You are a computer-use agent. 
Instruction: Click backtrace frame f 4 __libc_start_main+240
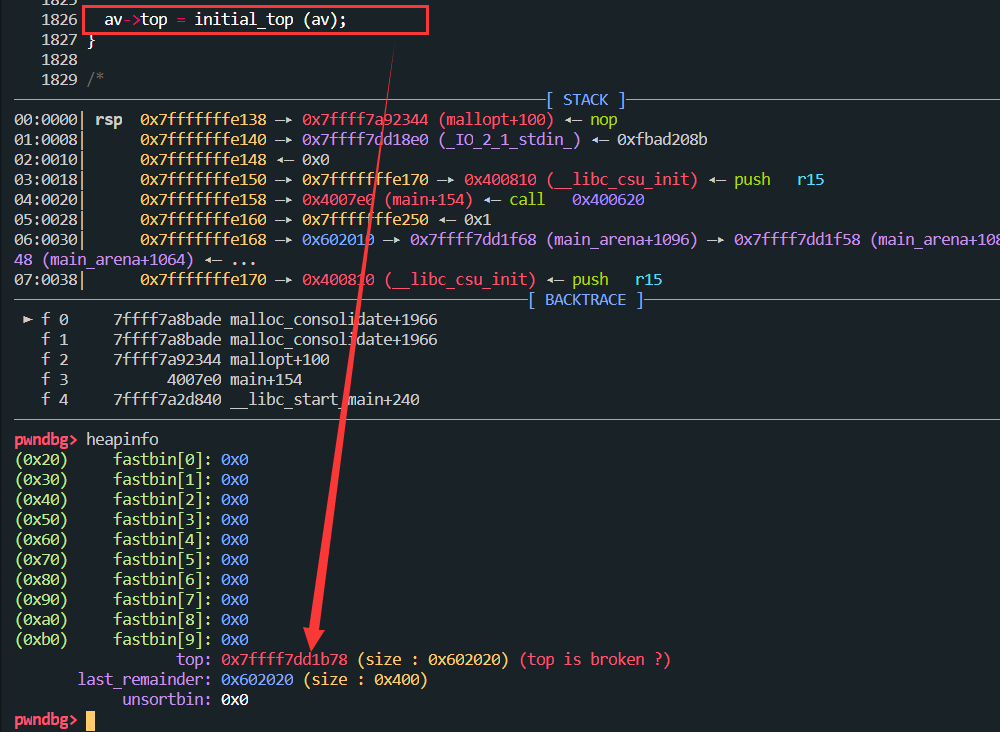coord(230,399)
